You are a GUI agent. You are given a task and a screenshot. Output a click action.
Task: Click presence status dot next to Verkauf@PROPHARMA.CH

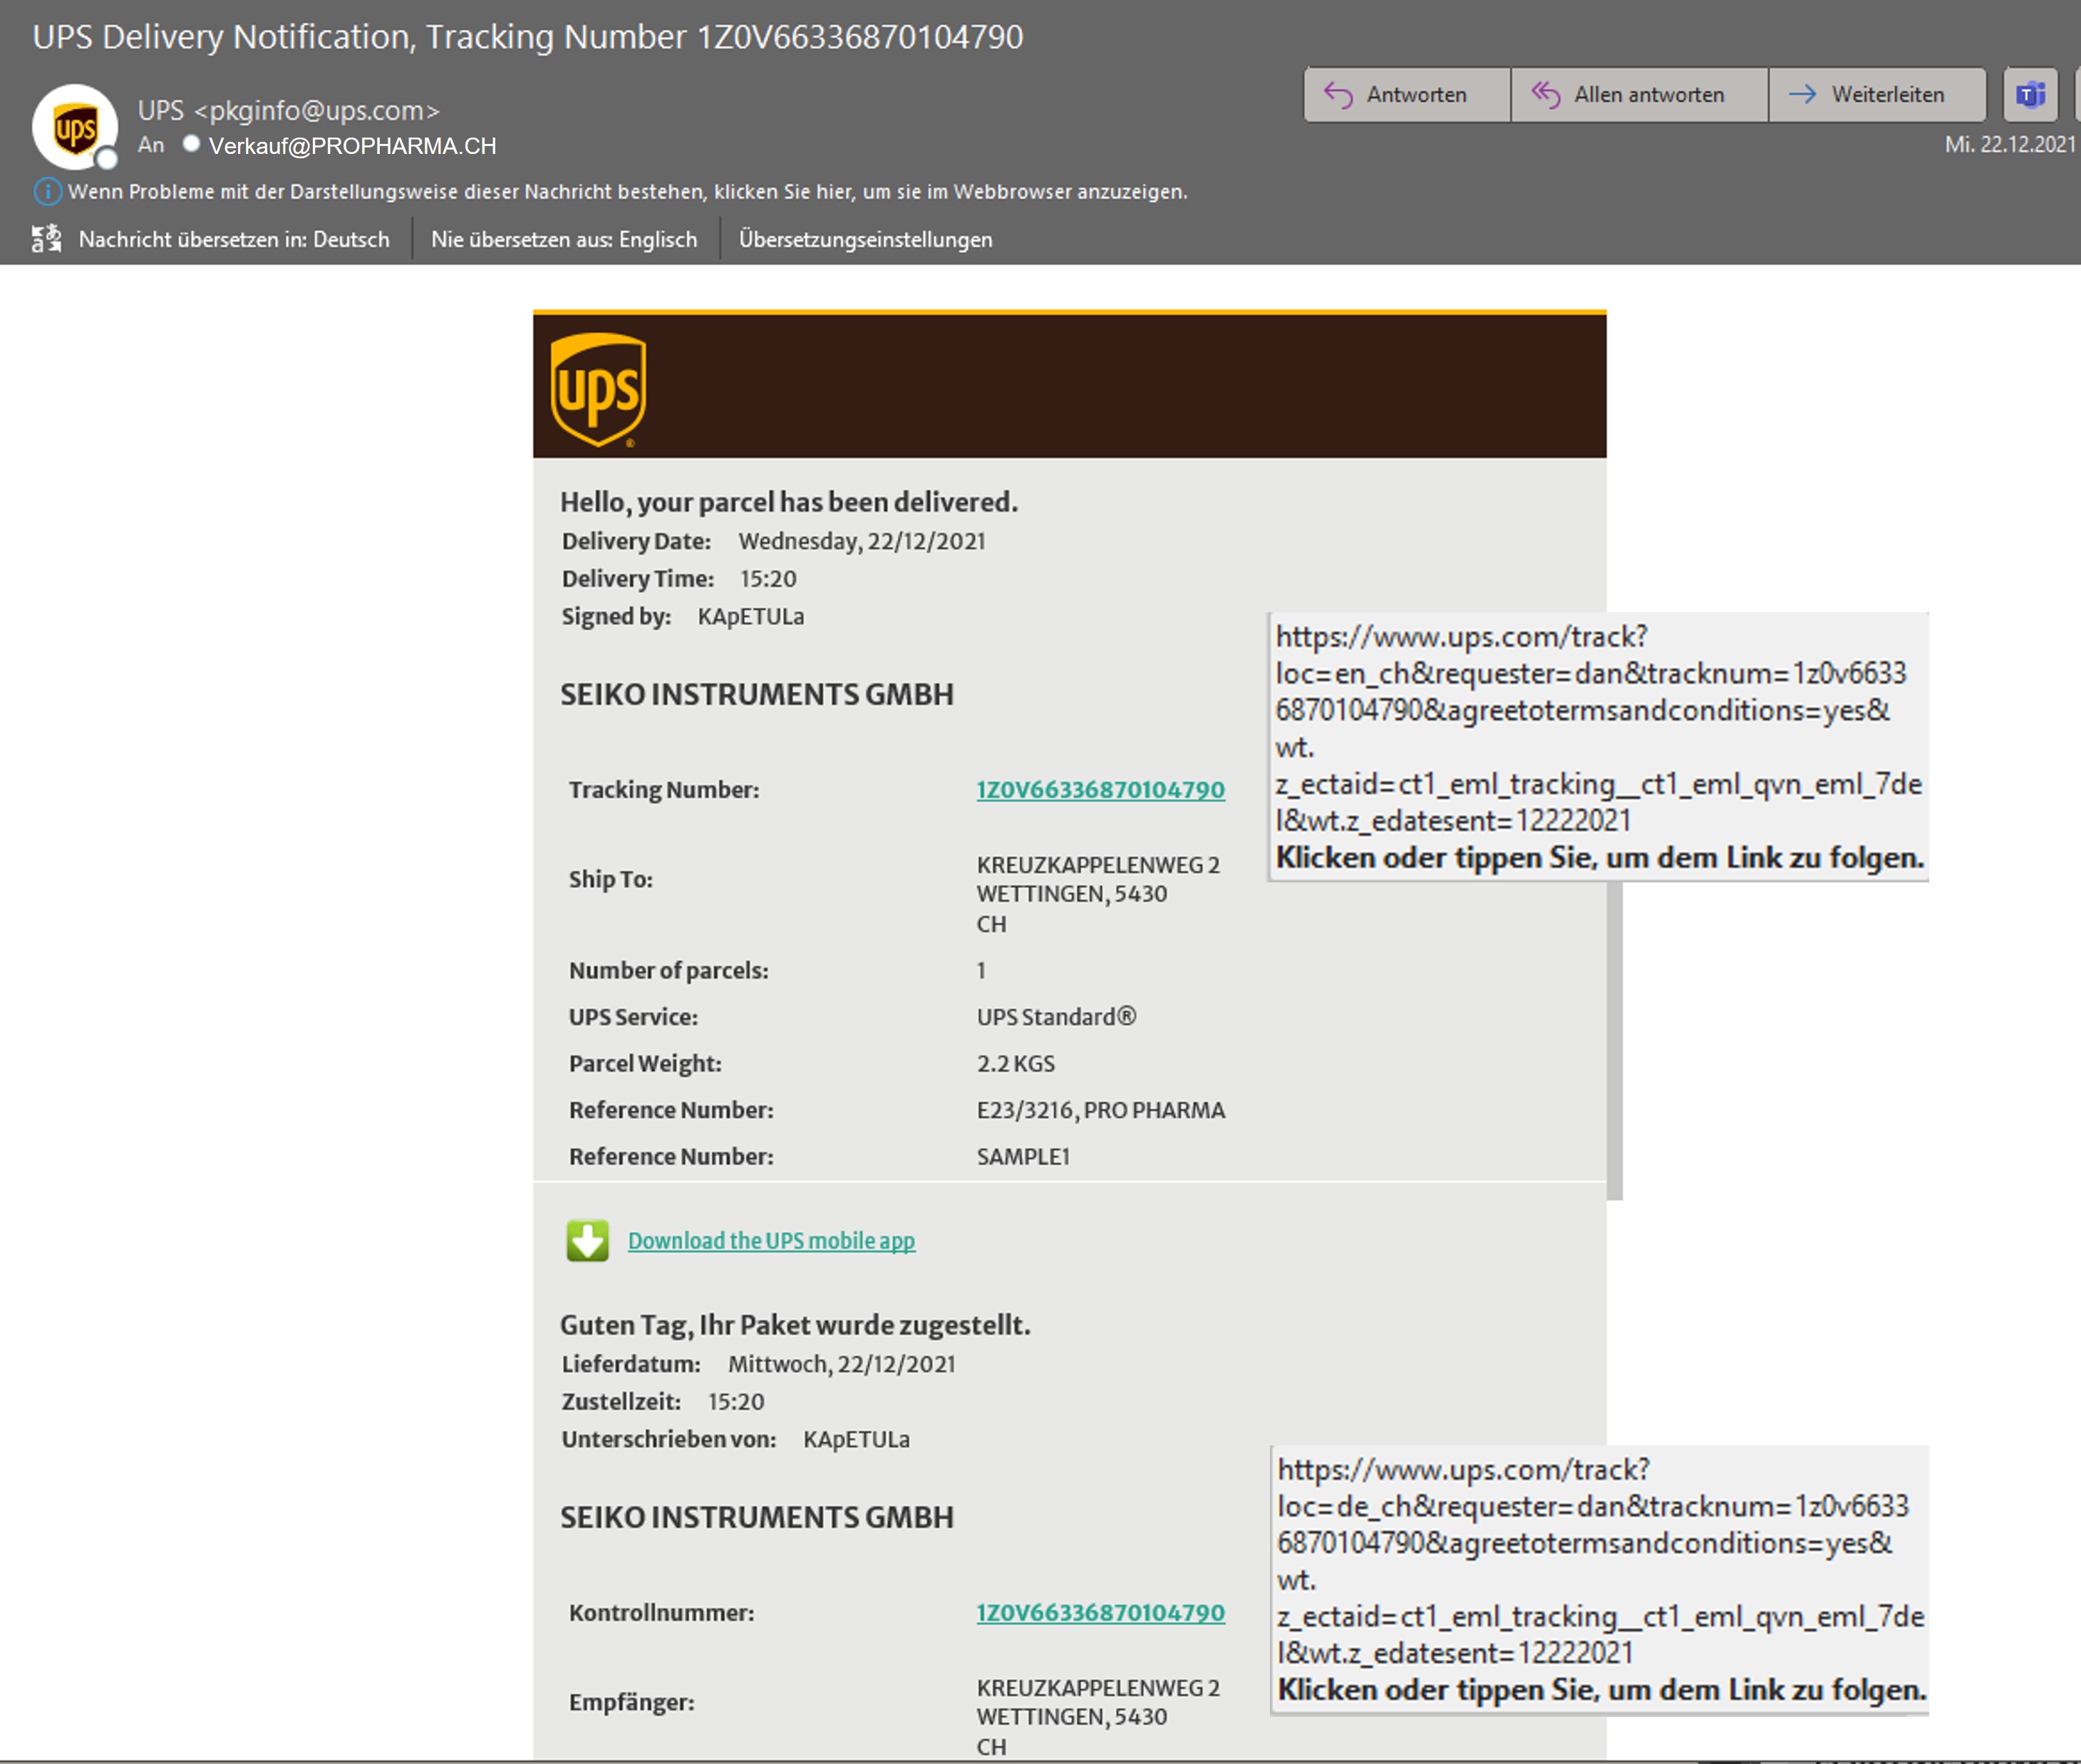click(x=191, y=144)
